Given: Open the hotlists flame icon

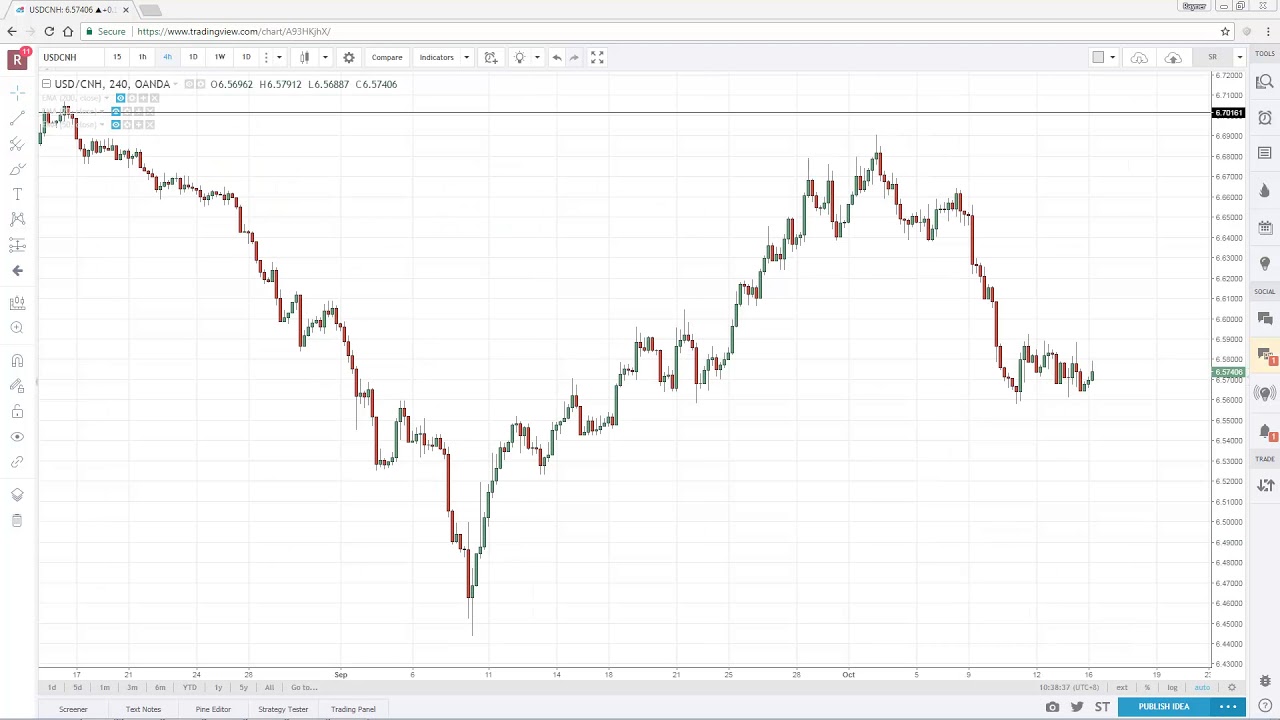Looking at the screenshot, I should tap(1265, 190).
